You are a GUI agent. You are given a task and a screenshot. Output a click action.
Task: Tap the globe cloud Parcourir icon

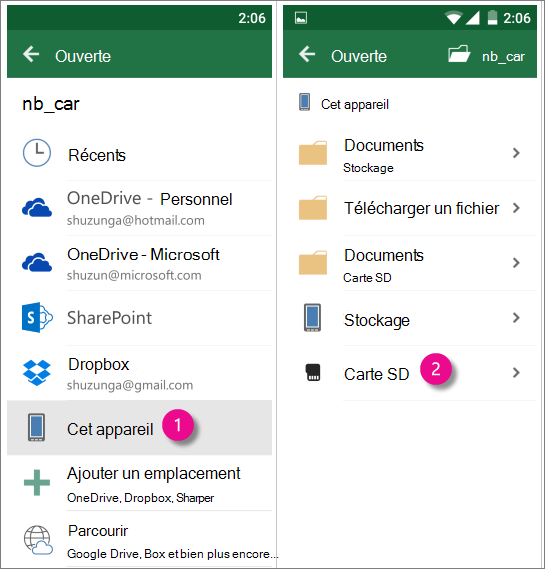point(38,540)
